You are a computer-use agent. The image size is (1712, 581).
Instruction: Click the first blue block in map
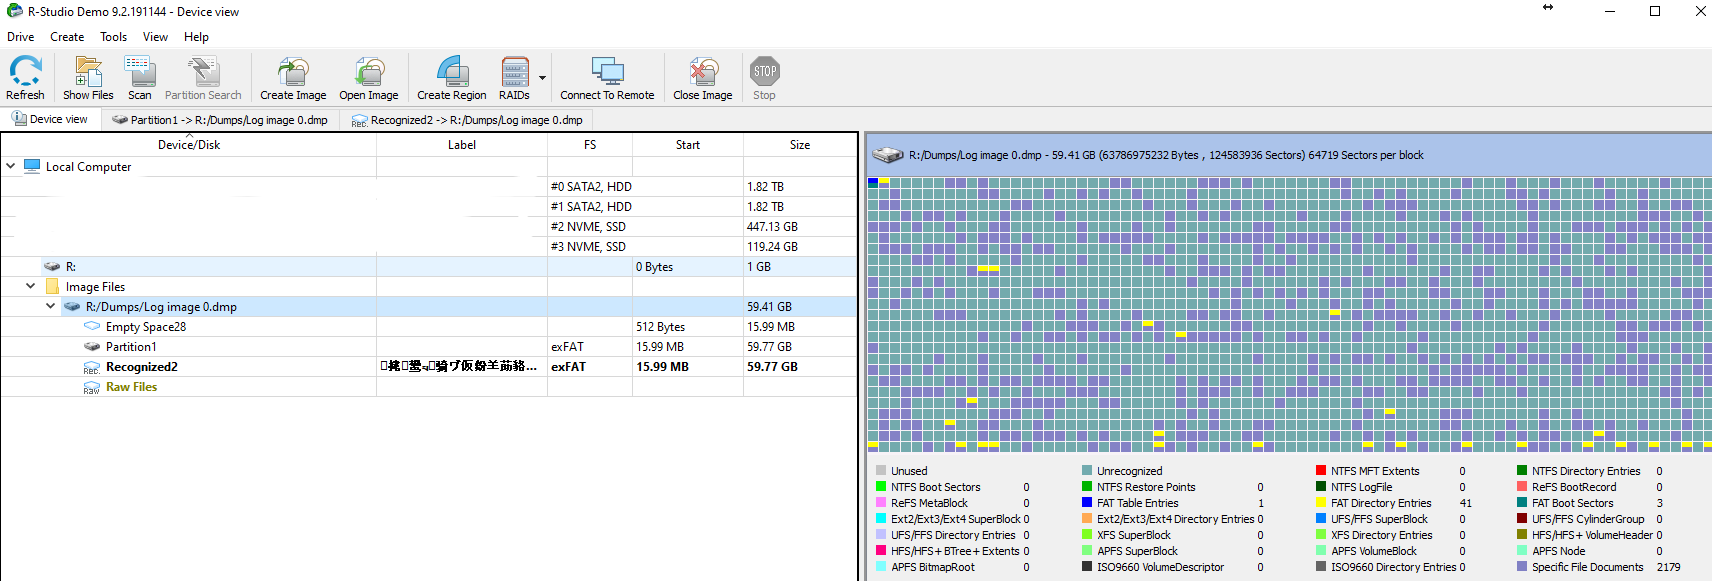[x=873, y=182]
